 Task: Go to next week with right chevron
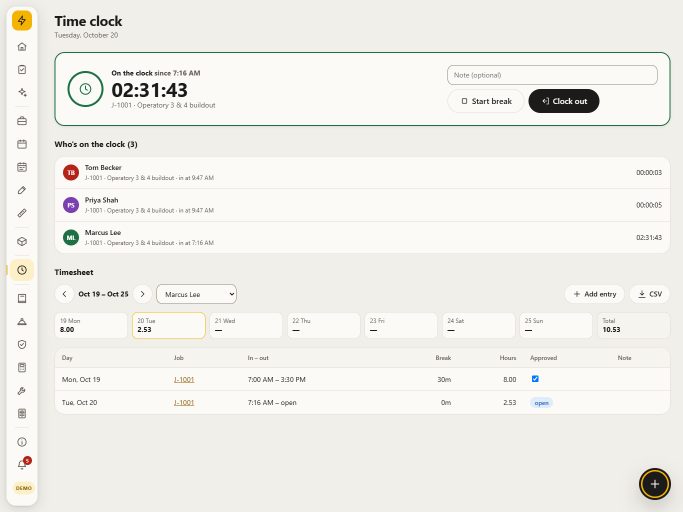(x=142, y=294)
